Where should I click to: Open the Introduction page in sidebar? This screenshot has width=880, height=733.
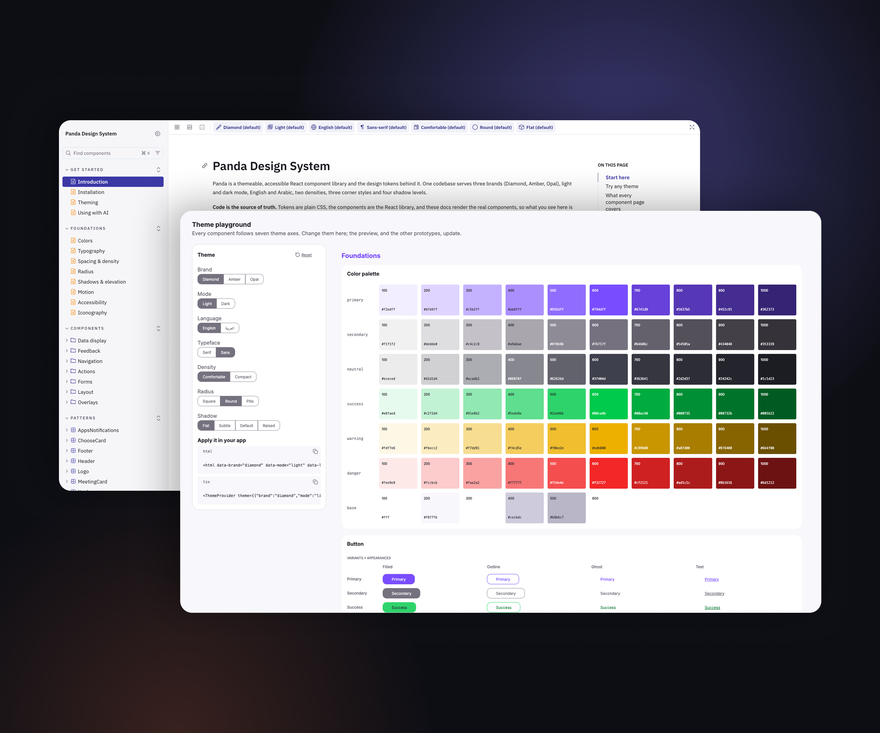coord(113,182)
